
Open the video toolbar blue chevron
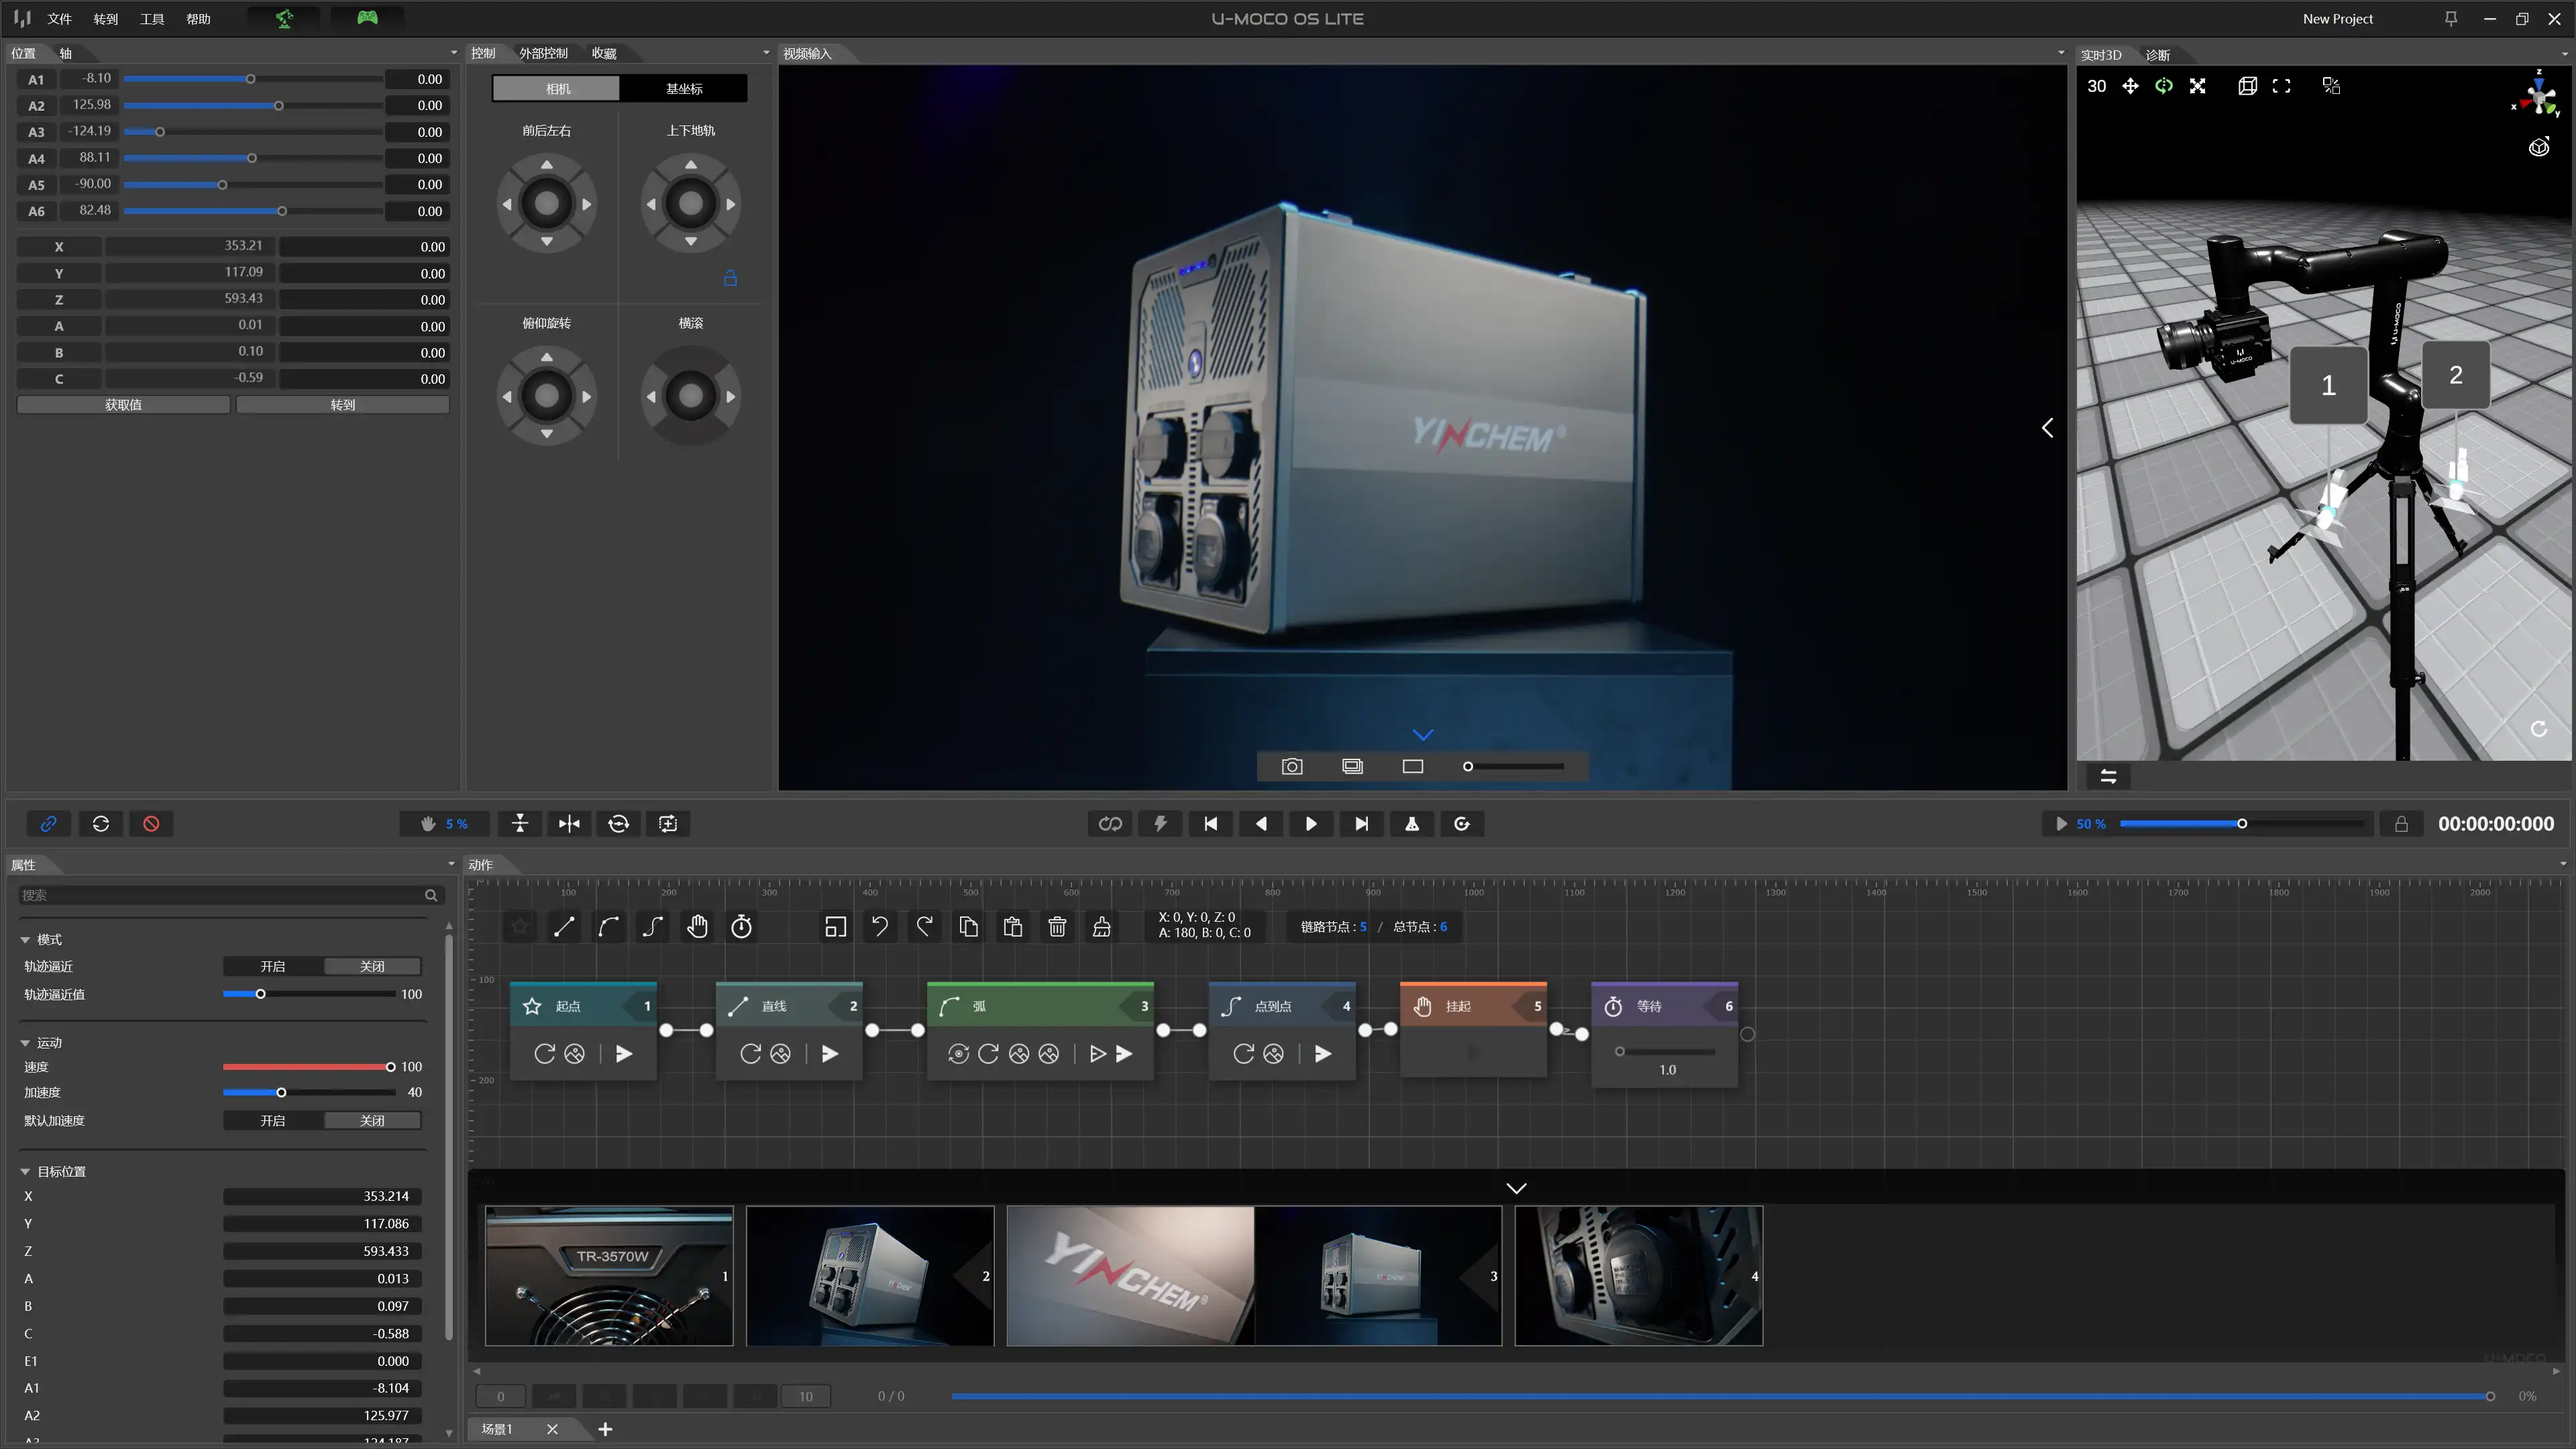coord(1423,735)
